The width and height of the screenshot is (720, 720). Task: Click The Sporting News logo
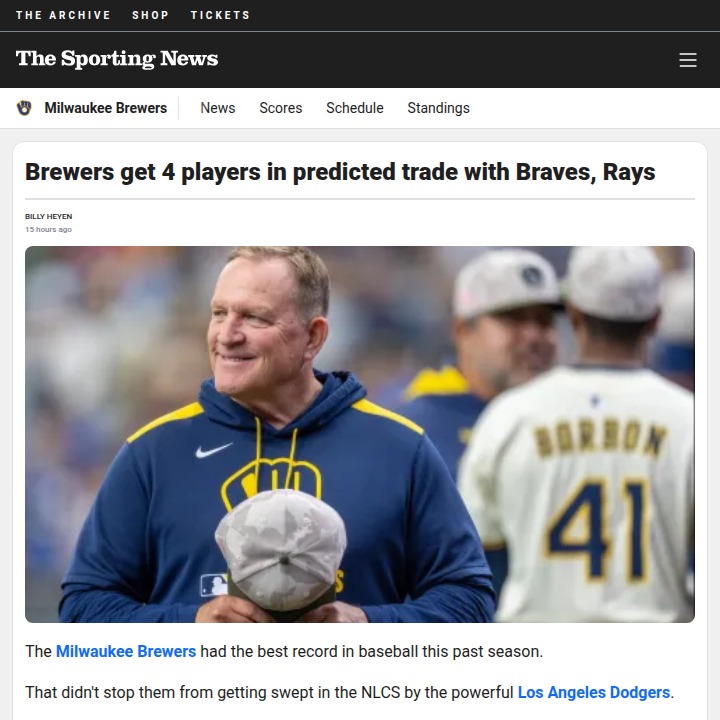tap(117, 59)
